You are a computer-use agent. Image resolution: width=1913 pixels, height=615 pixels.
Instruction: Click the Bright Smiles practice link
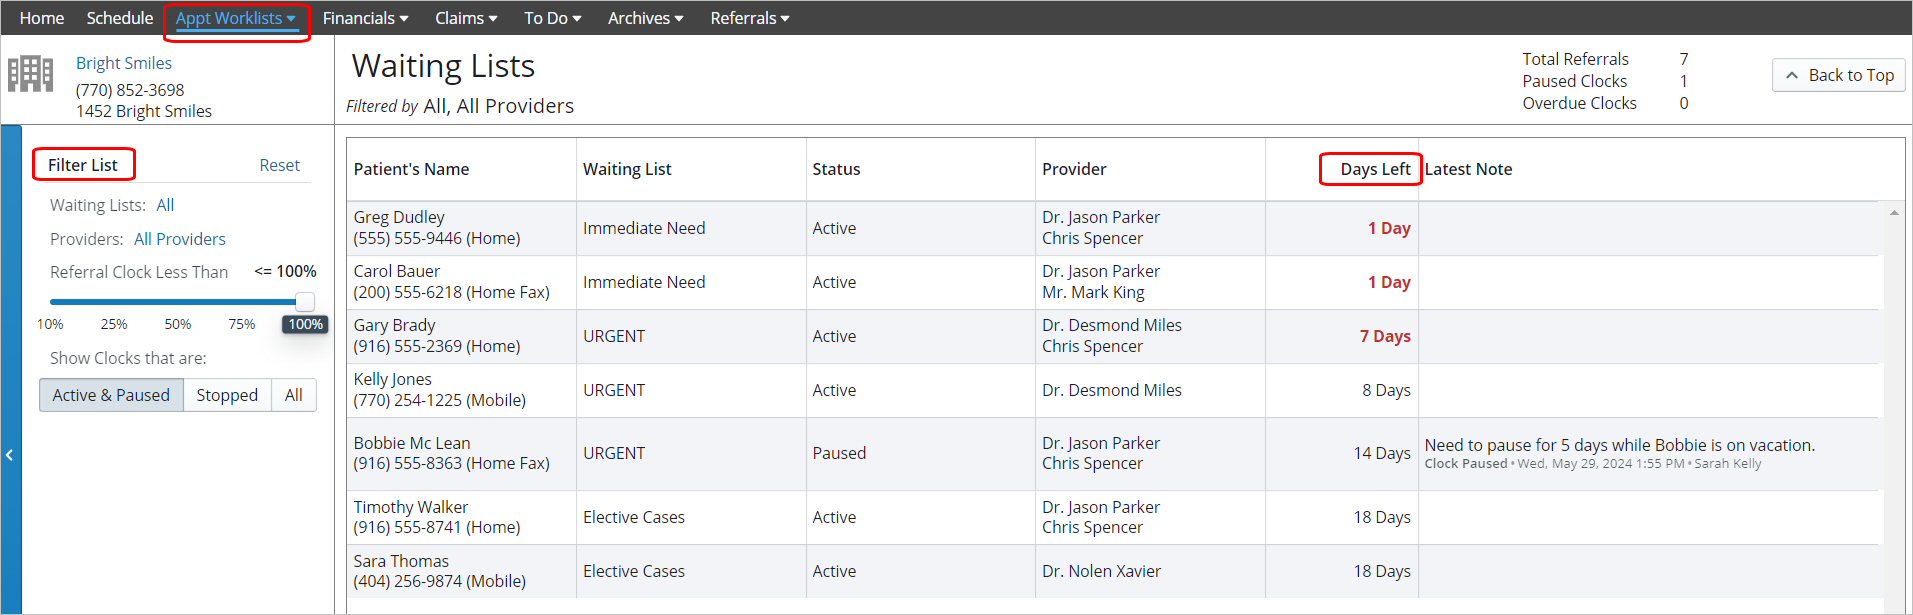pyautogui.click(x=124, y=63)
